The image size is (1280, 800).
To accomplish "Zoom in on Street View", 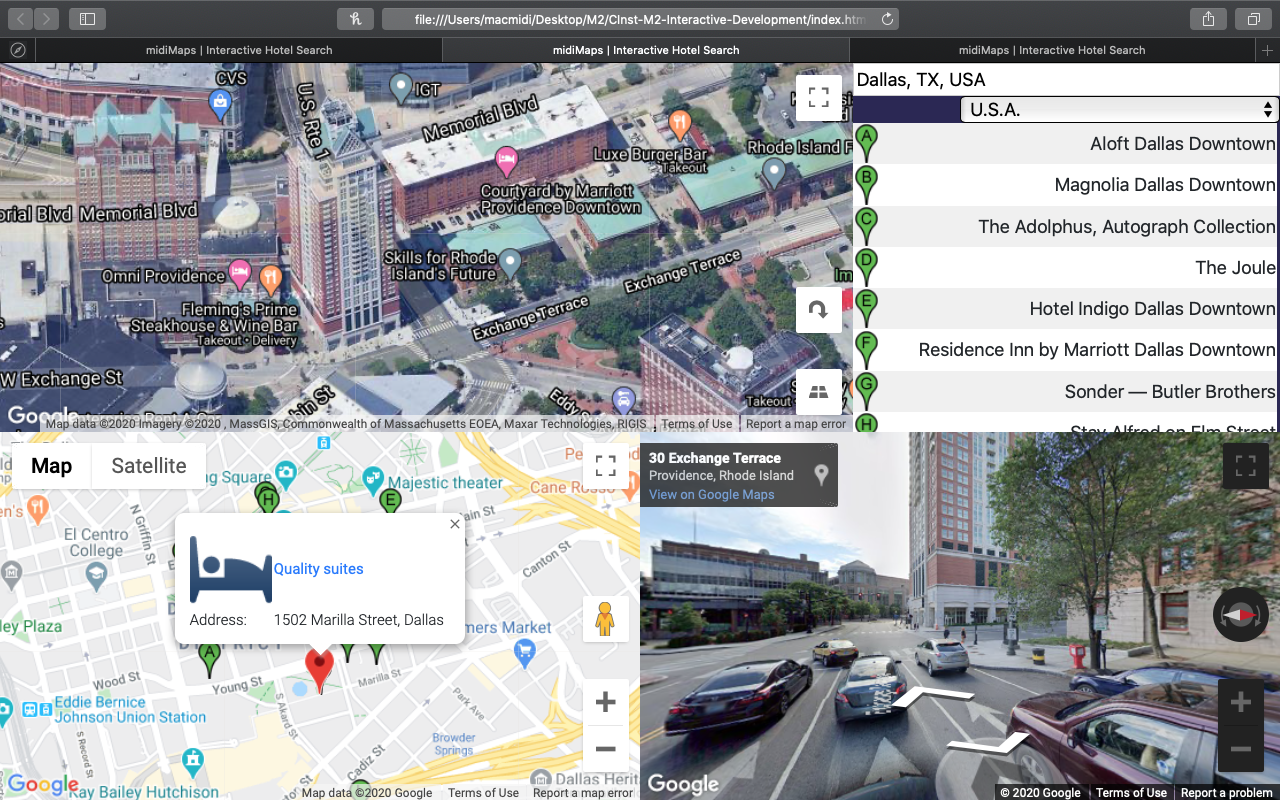I will tap(1240, 703).
